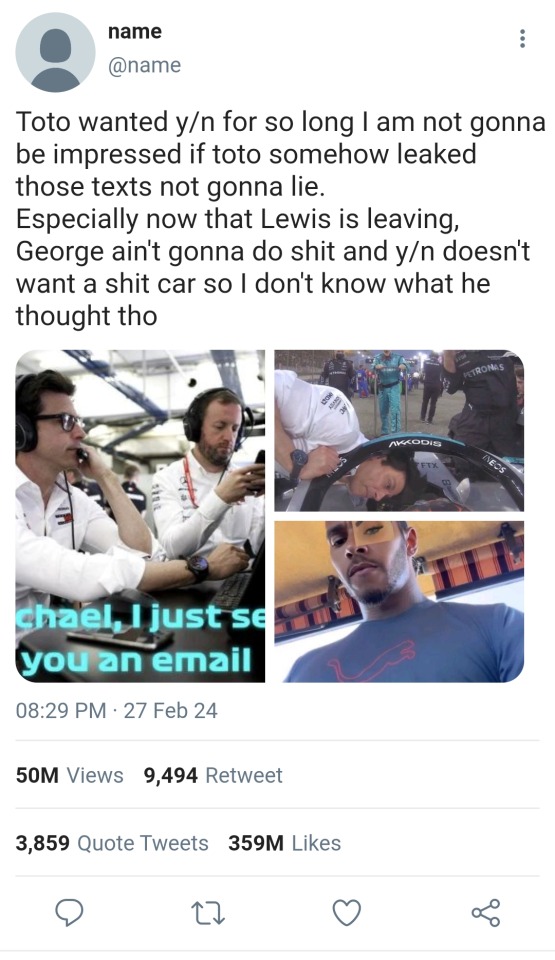View photo of two men in headsets
Image resolution: width=555 pixels, height=960 pixels.
(x=140, y=516)
